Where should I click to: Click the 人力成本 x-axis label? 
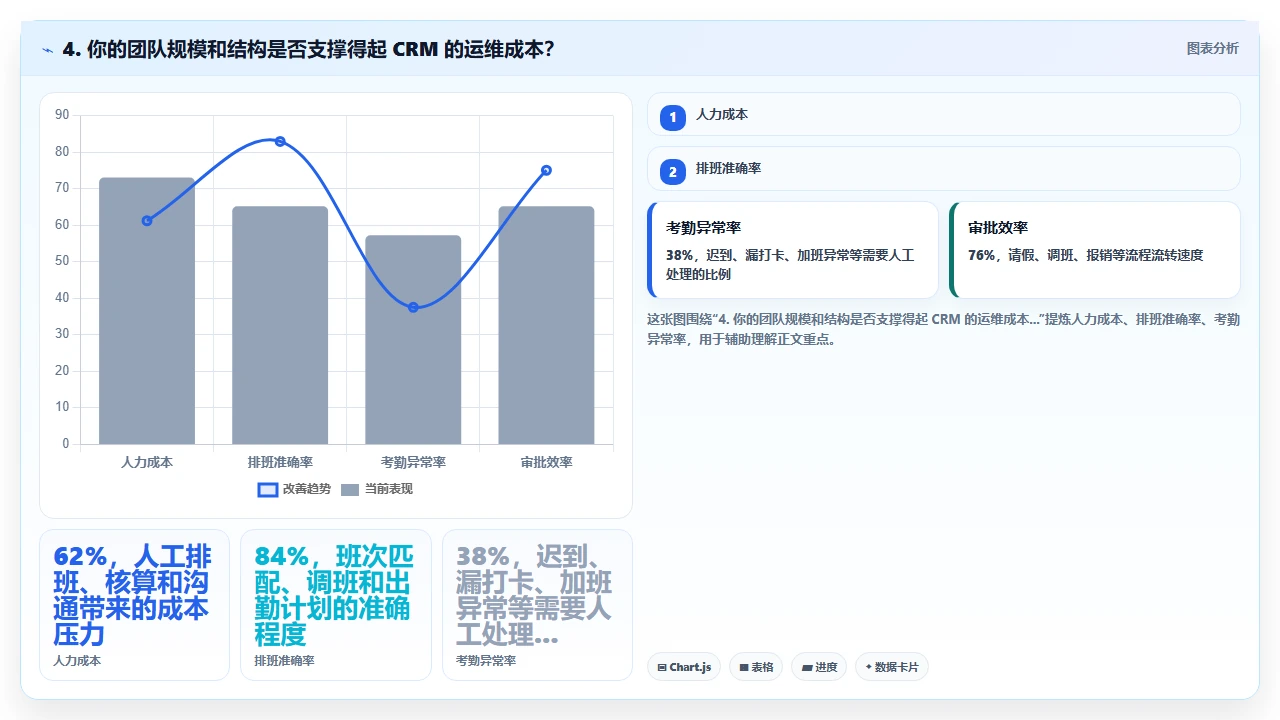coord(147,462)
